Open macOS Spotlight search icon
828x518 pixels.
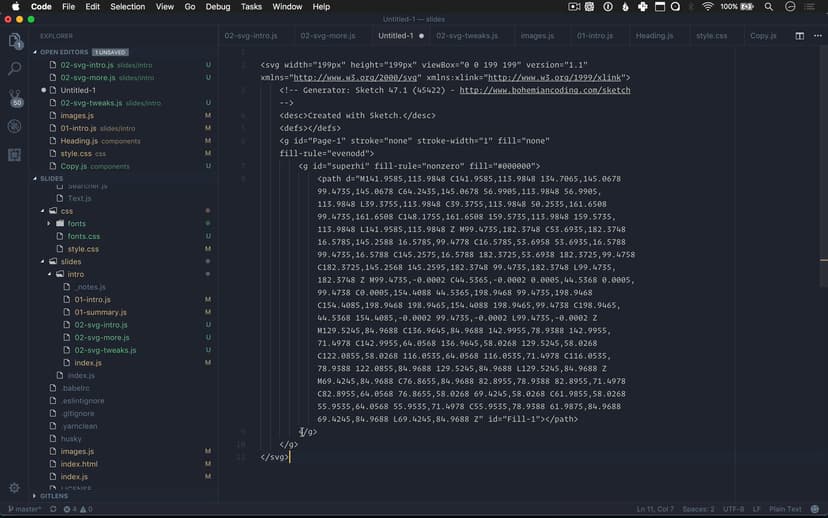[769, 7]
